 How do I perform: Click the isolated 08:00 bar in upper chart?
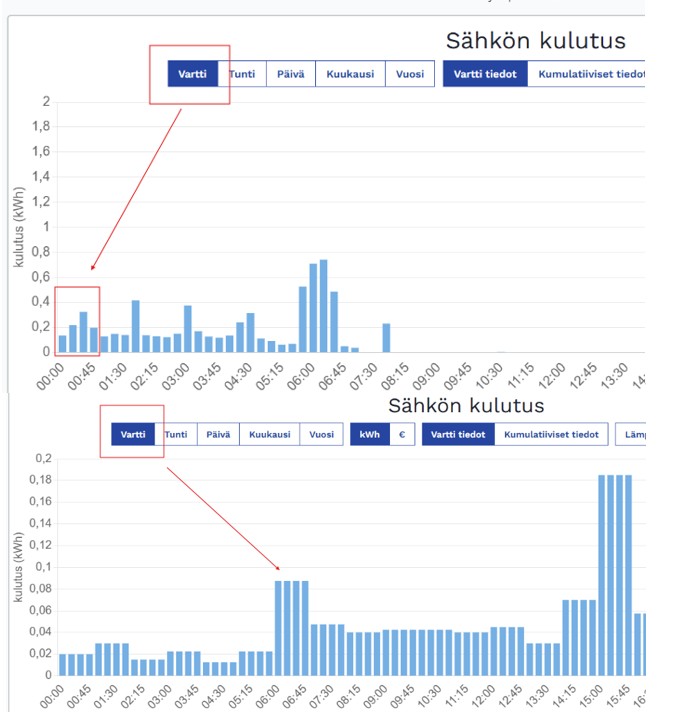(386, 338)
